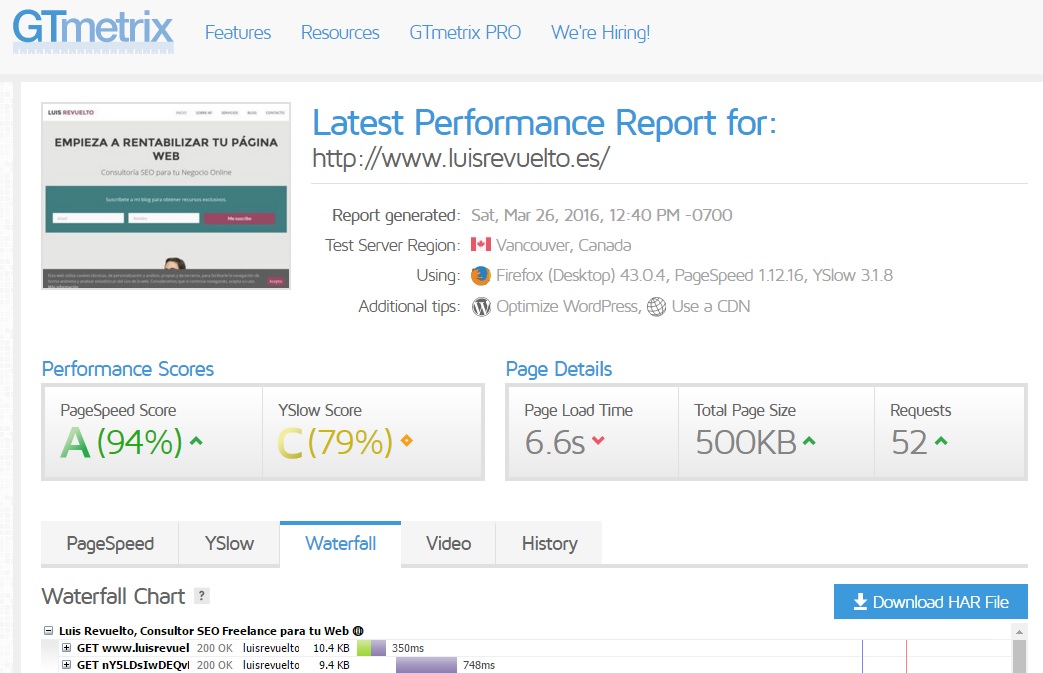Click the YSlow Score orange diamond indicator
The image size is (1043, 673).
coord(406,440)
